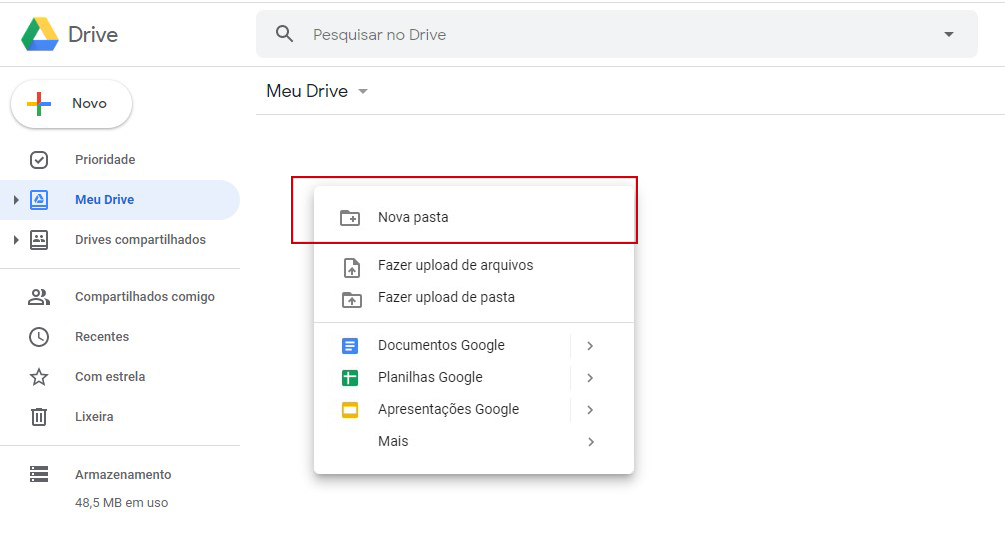Screen dimensions: 1005x547
Task: Click the green Planilhas Google icon
Action: click(350, 378)
